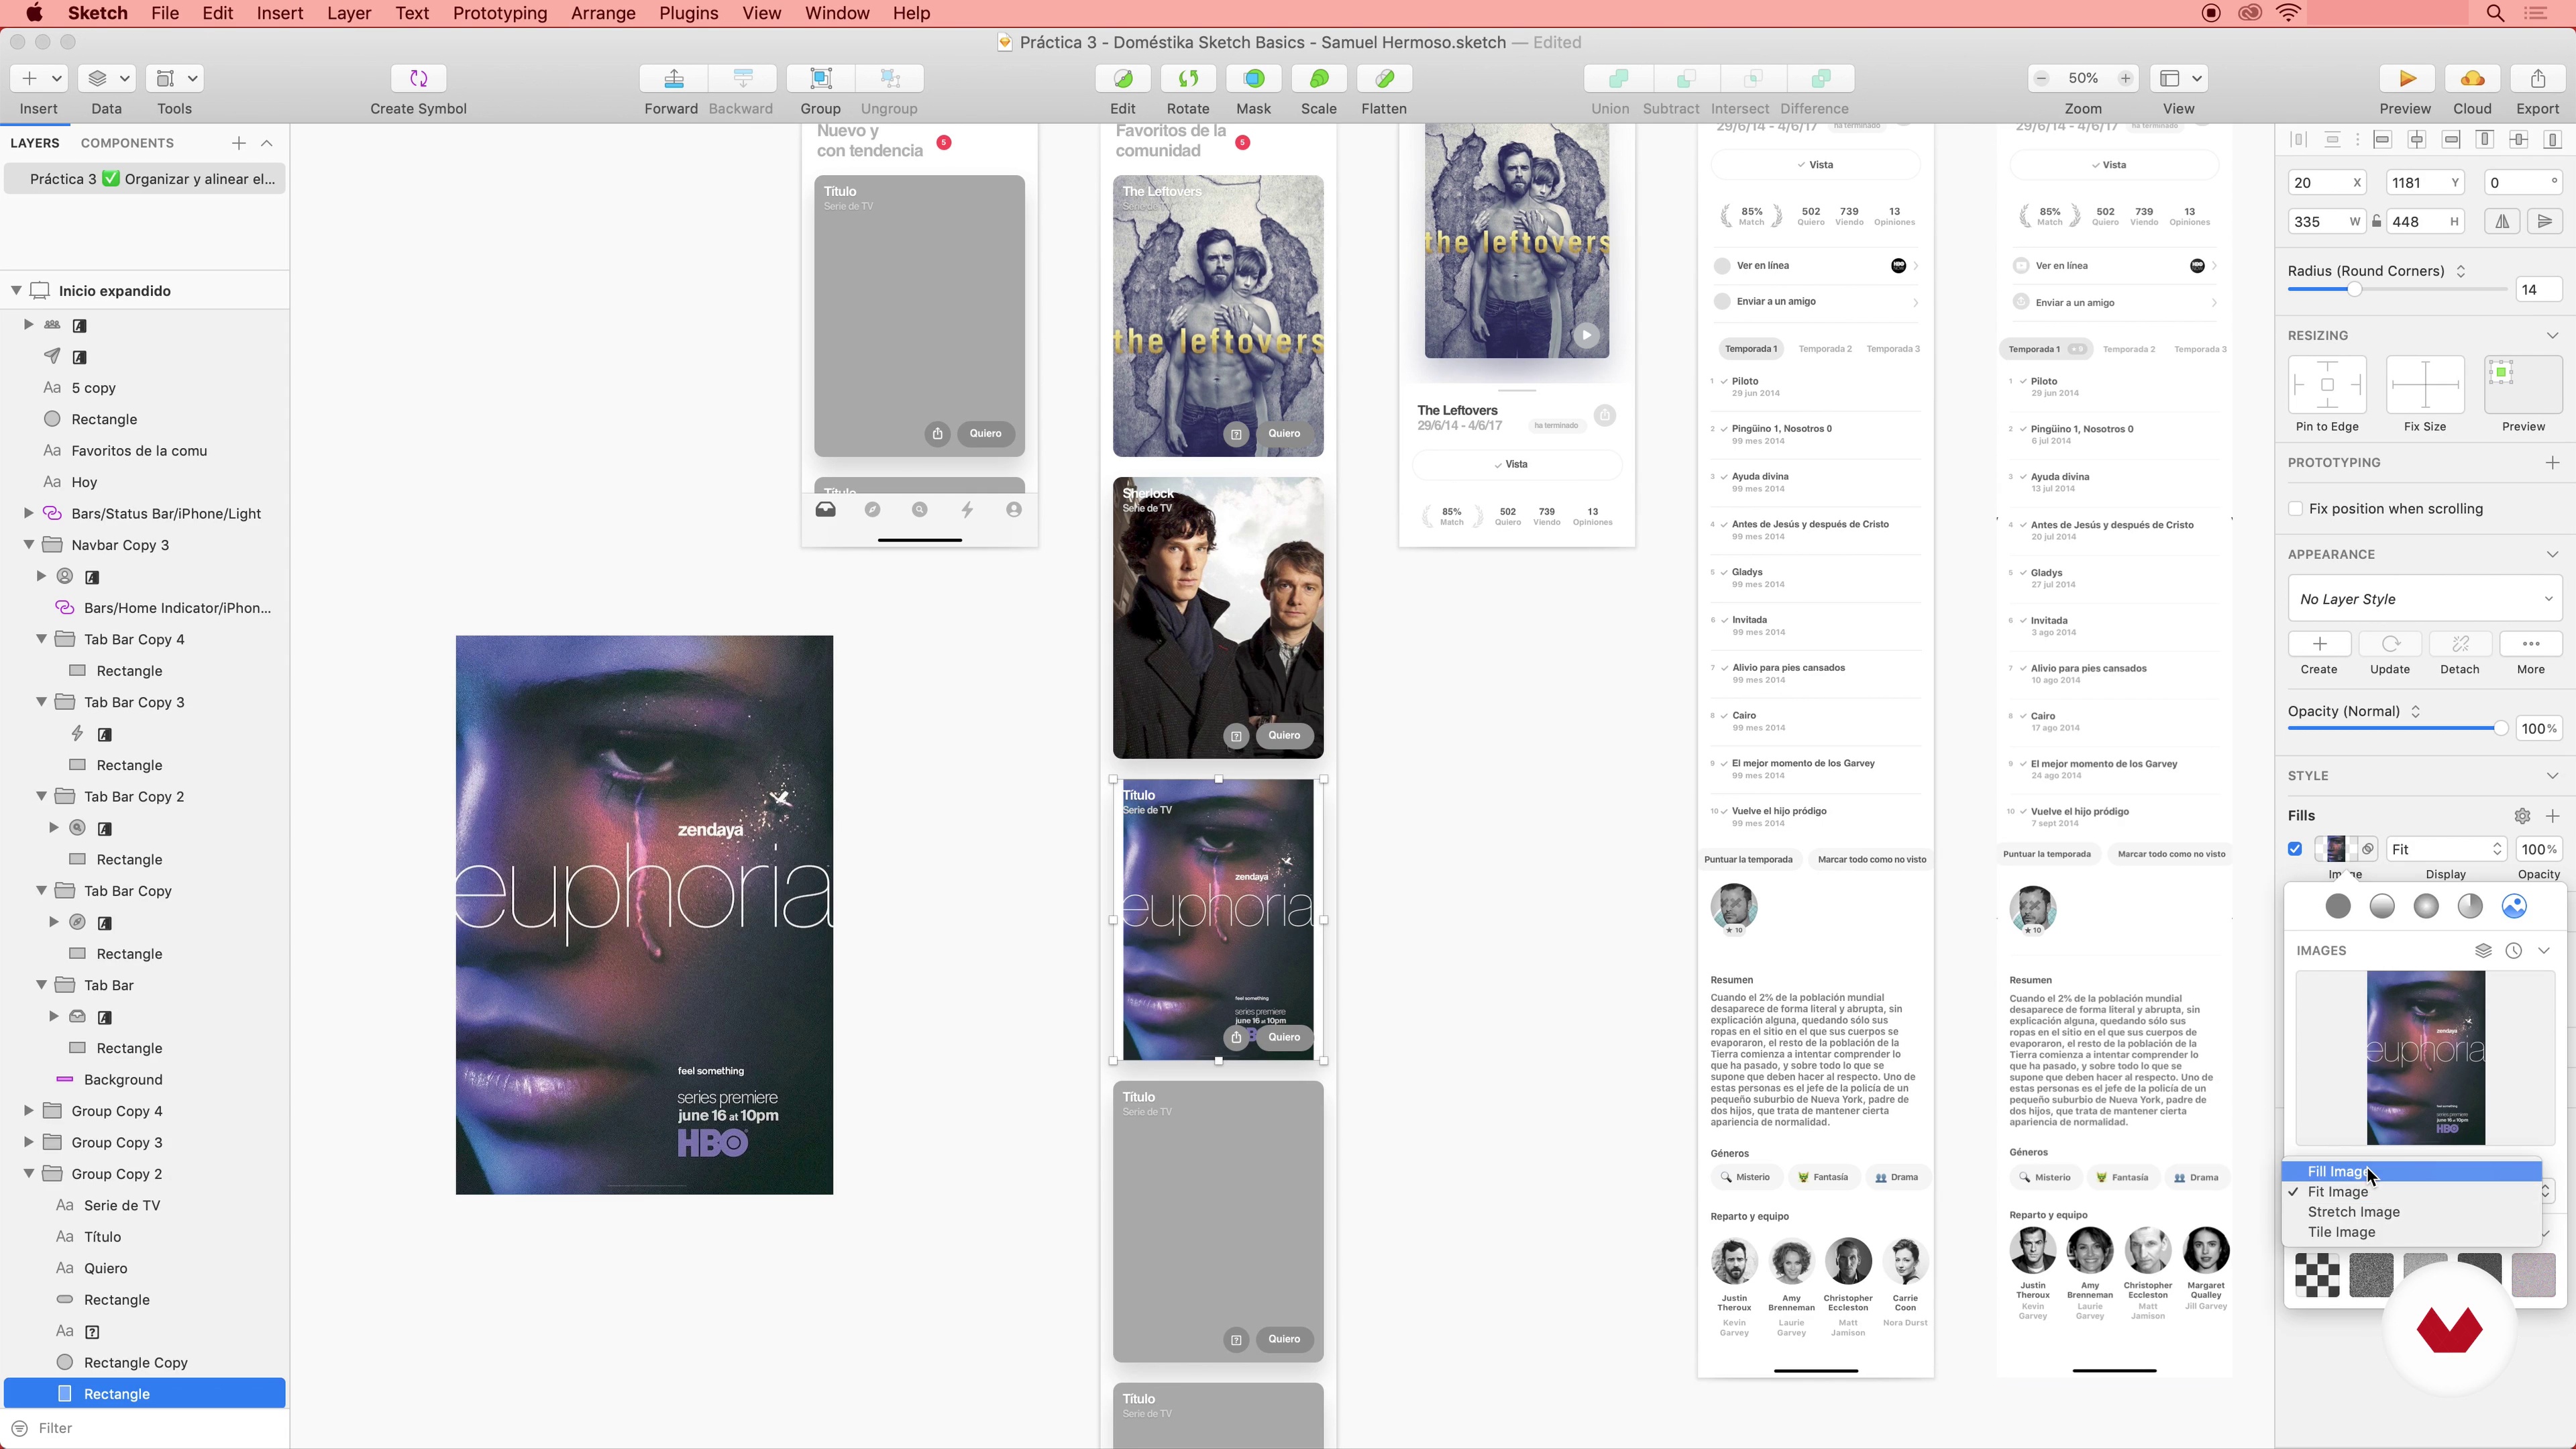Choose Fill Image from the menu
The image size is (2576, 1449).
(x=2411, y=1171)
